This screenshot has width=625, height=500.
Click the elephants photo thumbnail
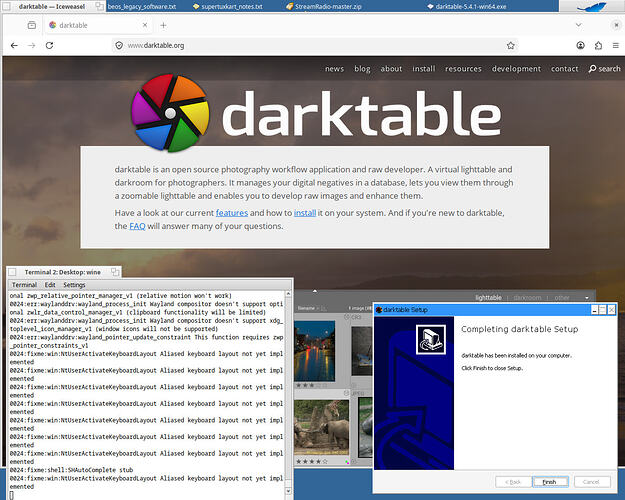click(x=321, y=427)
